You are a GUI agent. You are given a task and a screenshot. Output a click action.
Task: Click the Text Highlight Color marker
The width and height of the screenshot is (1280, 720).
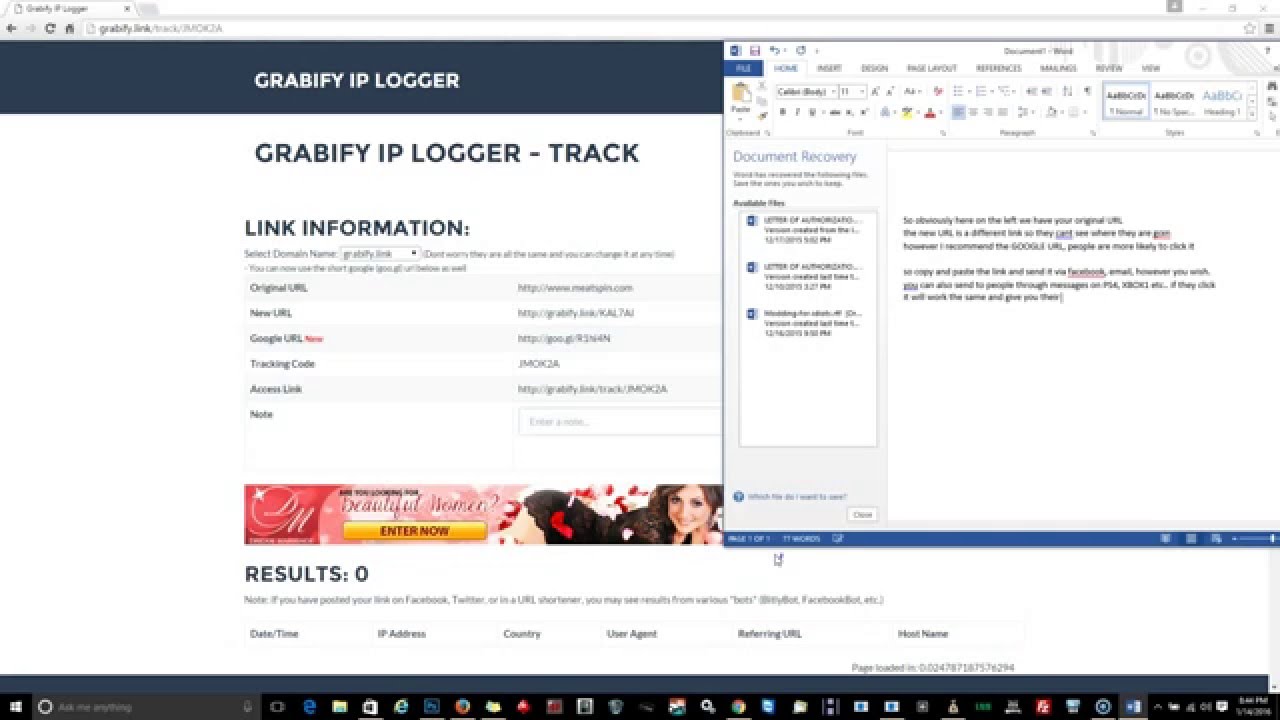[x=905, y=112]
